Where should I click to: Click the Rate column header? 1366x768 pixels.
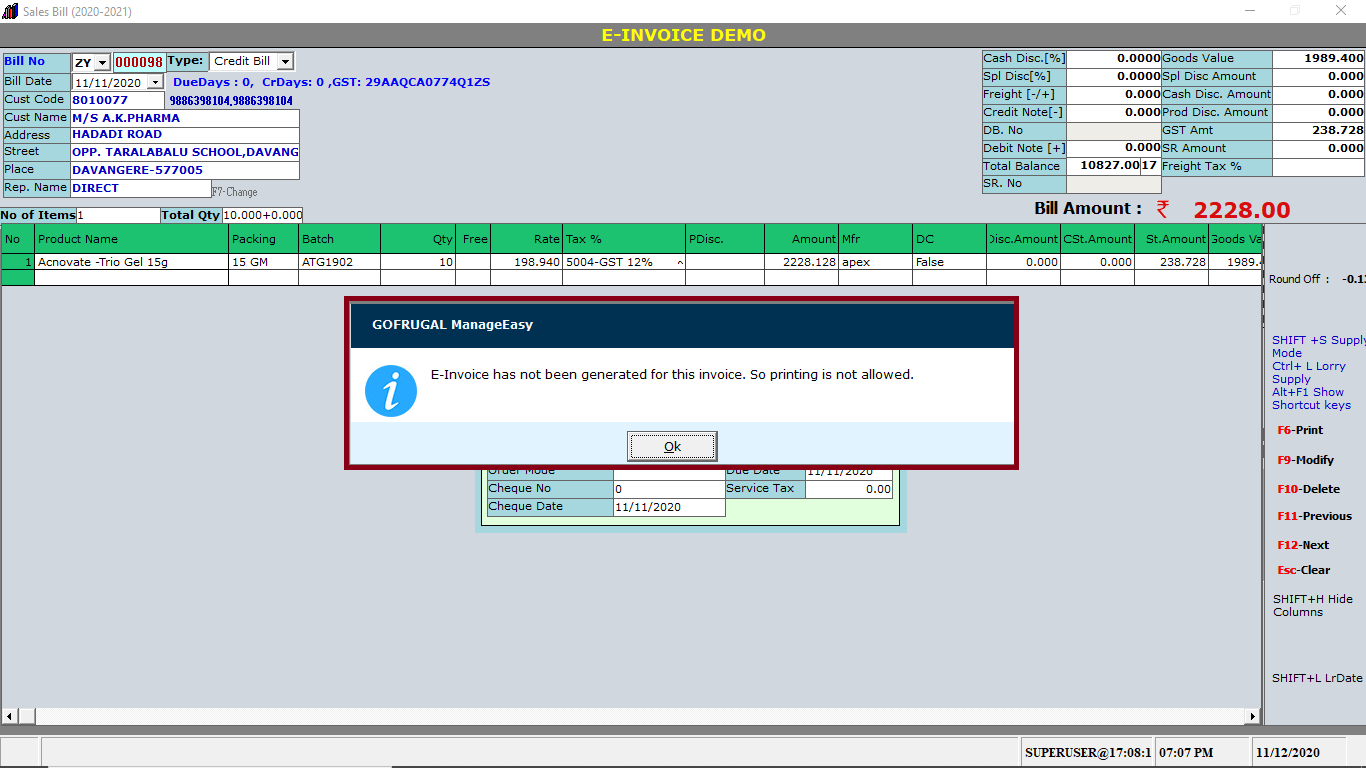click(x=527, y=239)
